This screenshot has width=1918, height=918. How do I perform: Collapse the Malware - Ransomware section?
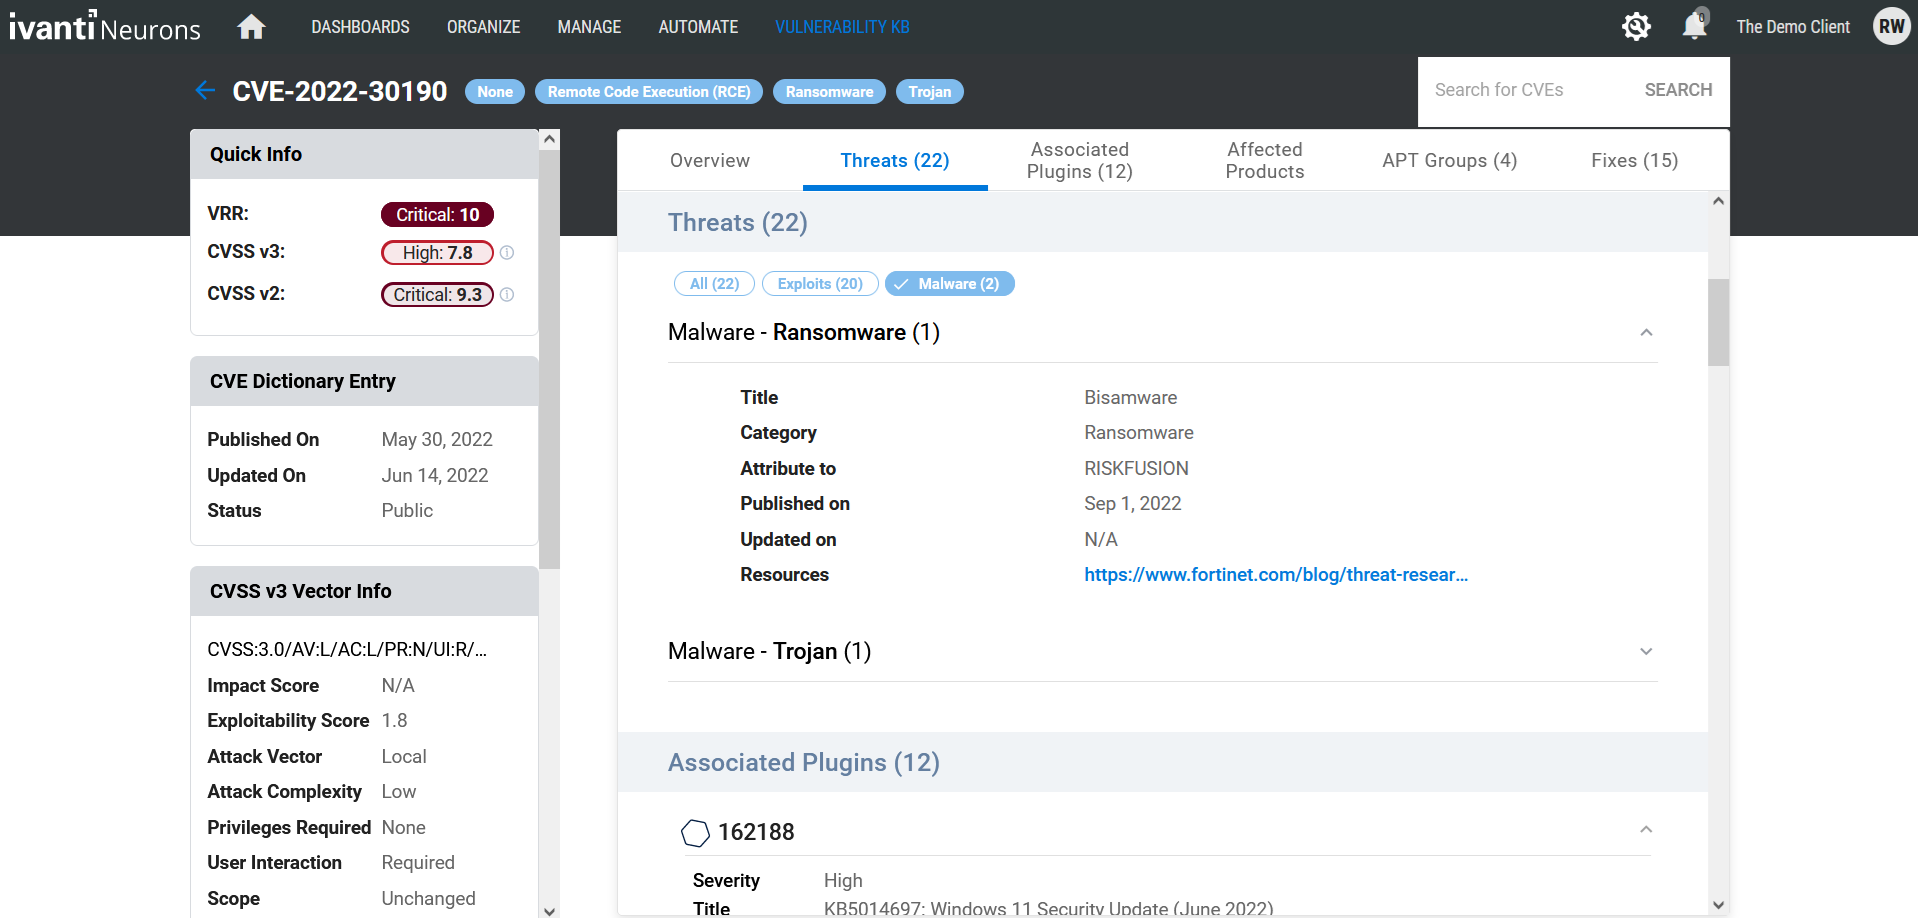(1646, 332)
